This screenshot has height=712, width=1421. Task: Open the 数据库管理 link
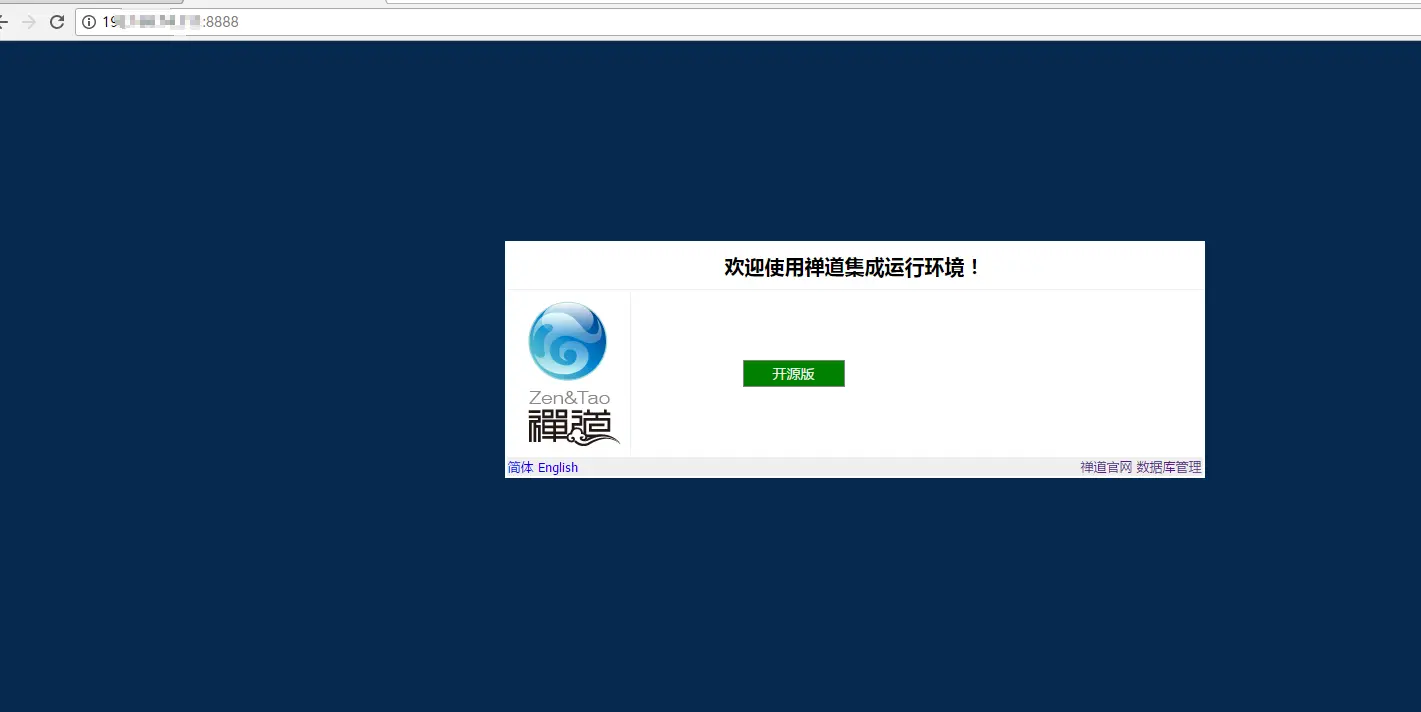(x=1169, y=467)
